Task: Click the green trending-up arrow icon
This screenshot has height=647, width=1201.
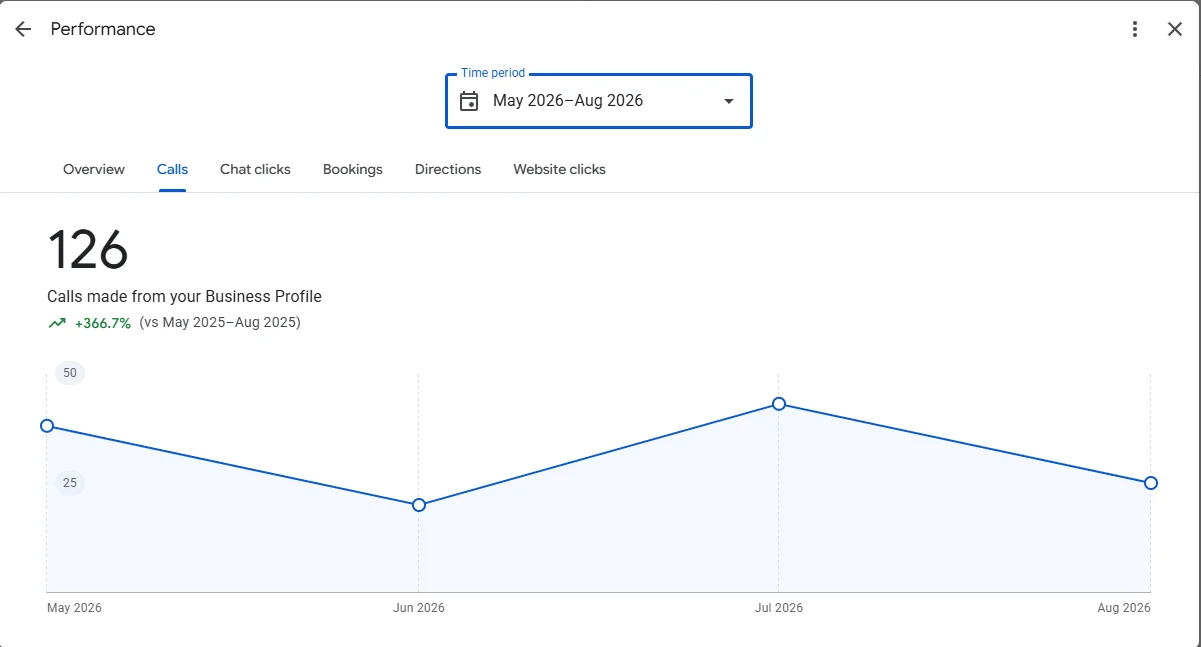Action: pyautogui.click(x=57, y=323)
